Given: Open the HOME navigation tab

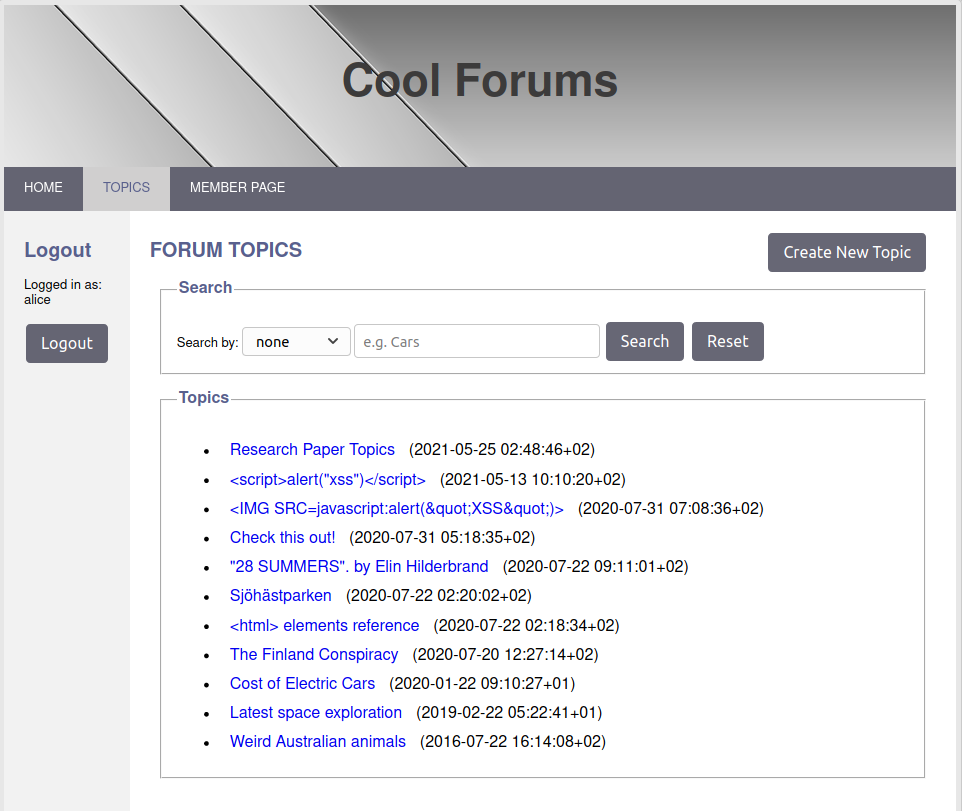Looking at the screenshot, I should point(43,188).
